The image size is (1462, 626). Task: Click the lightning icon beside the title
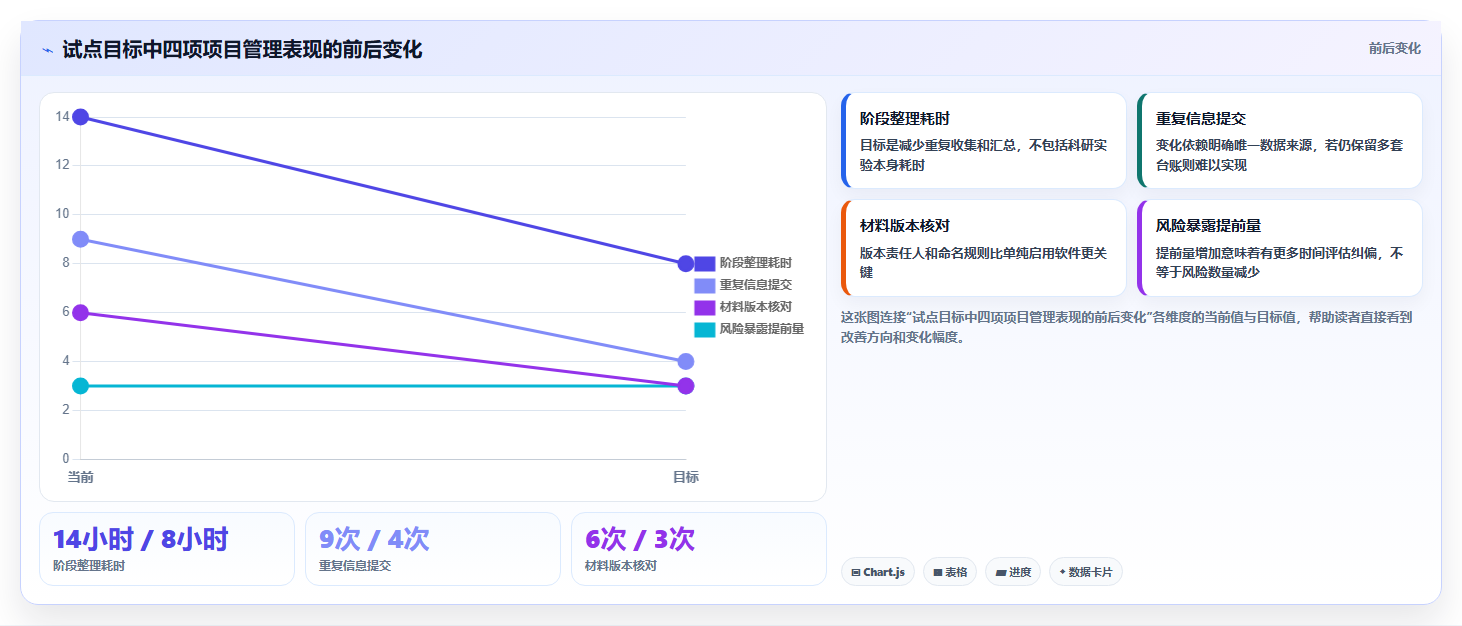pyautogui.click(x=47, y=49)
